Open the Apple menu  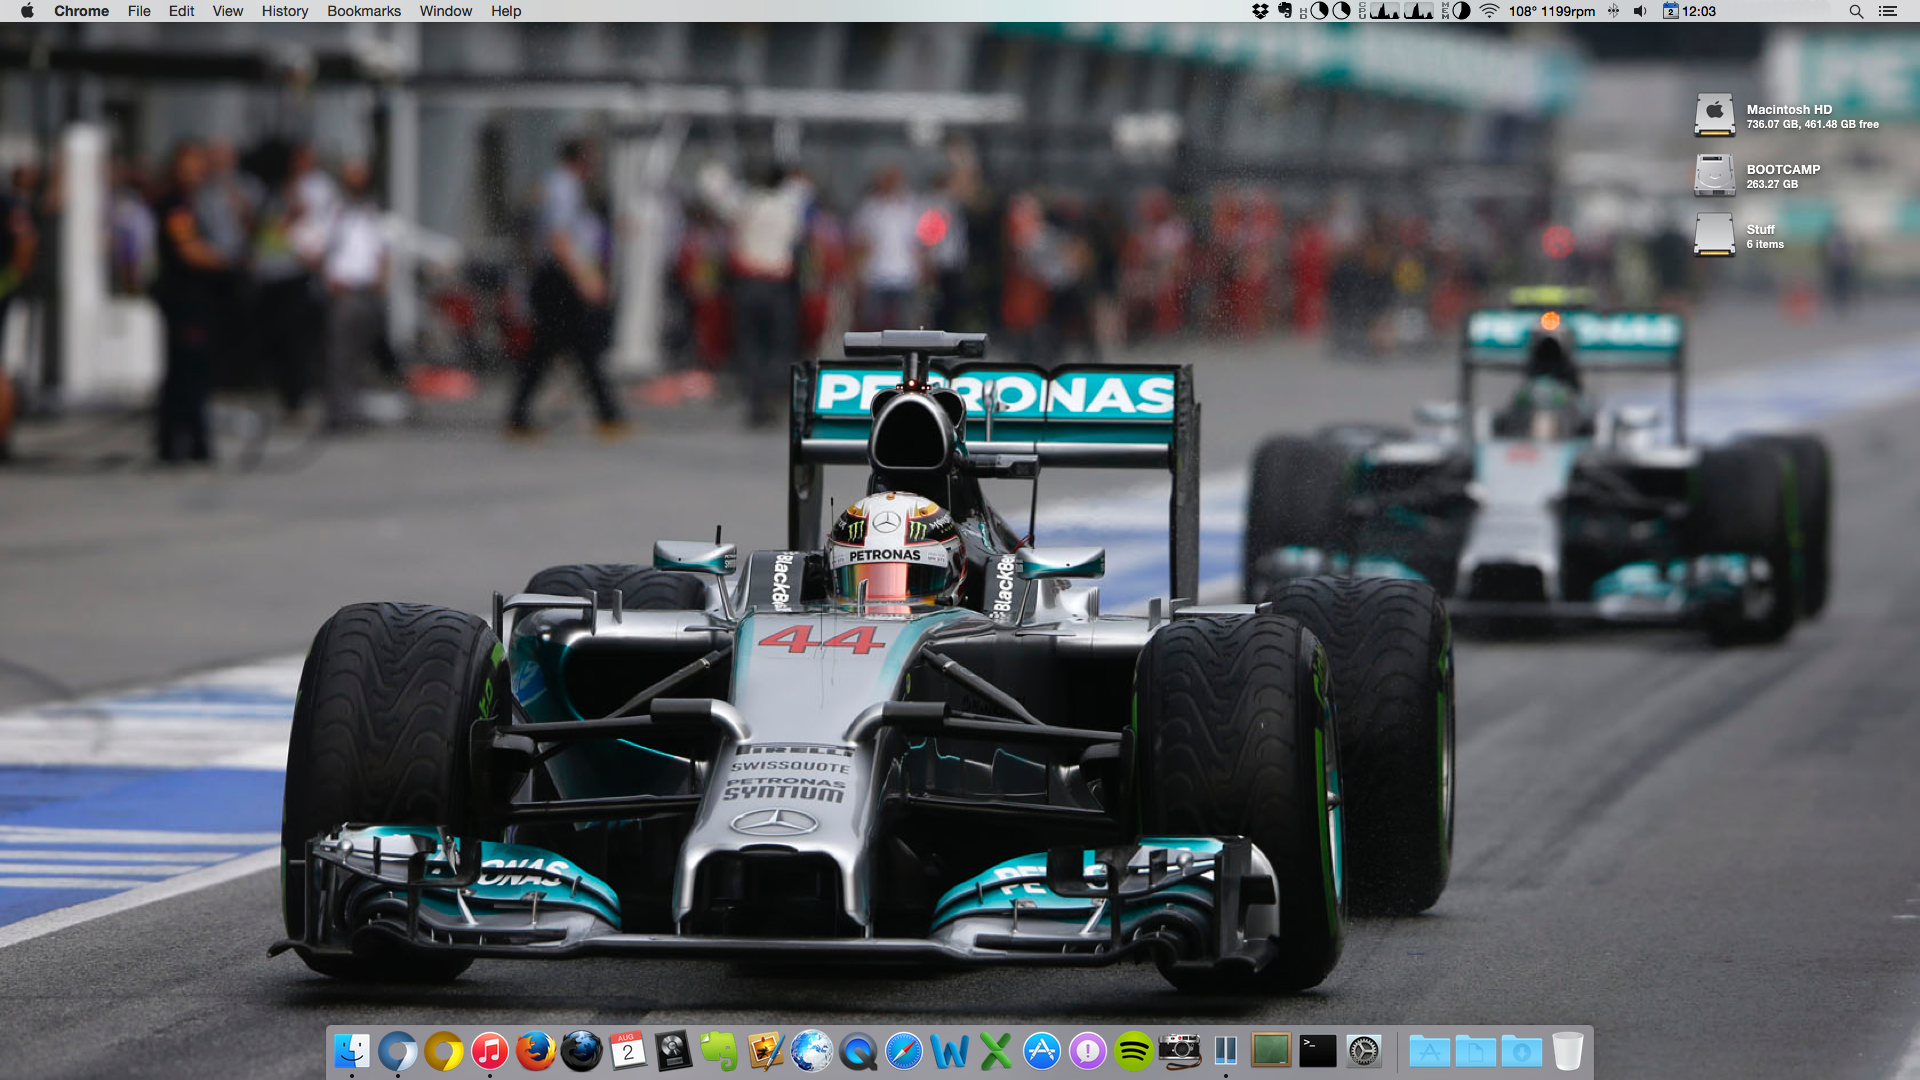tap(27, 11)
